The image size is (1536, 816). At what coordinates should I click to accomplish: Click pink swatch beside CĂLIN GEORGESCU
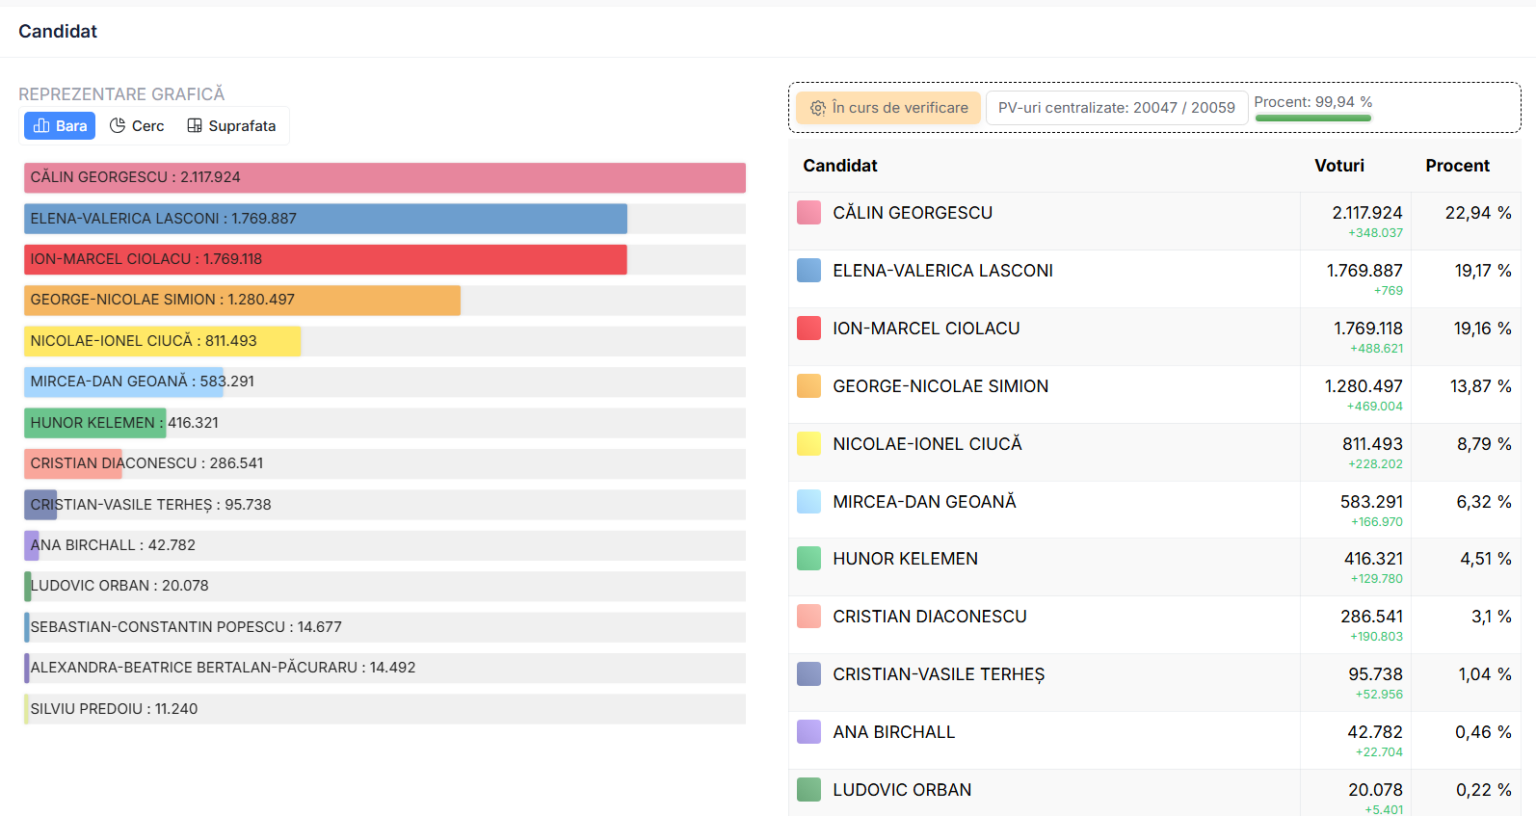click(x=809, y=213)
